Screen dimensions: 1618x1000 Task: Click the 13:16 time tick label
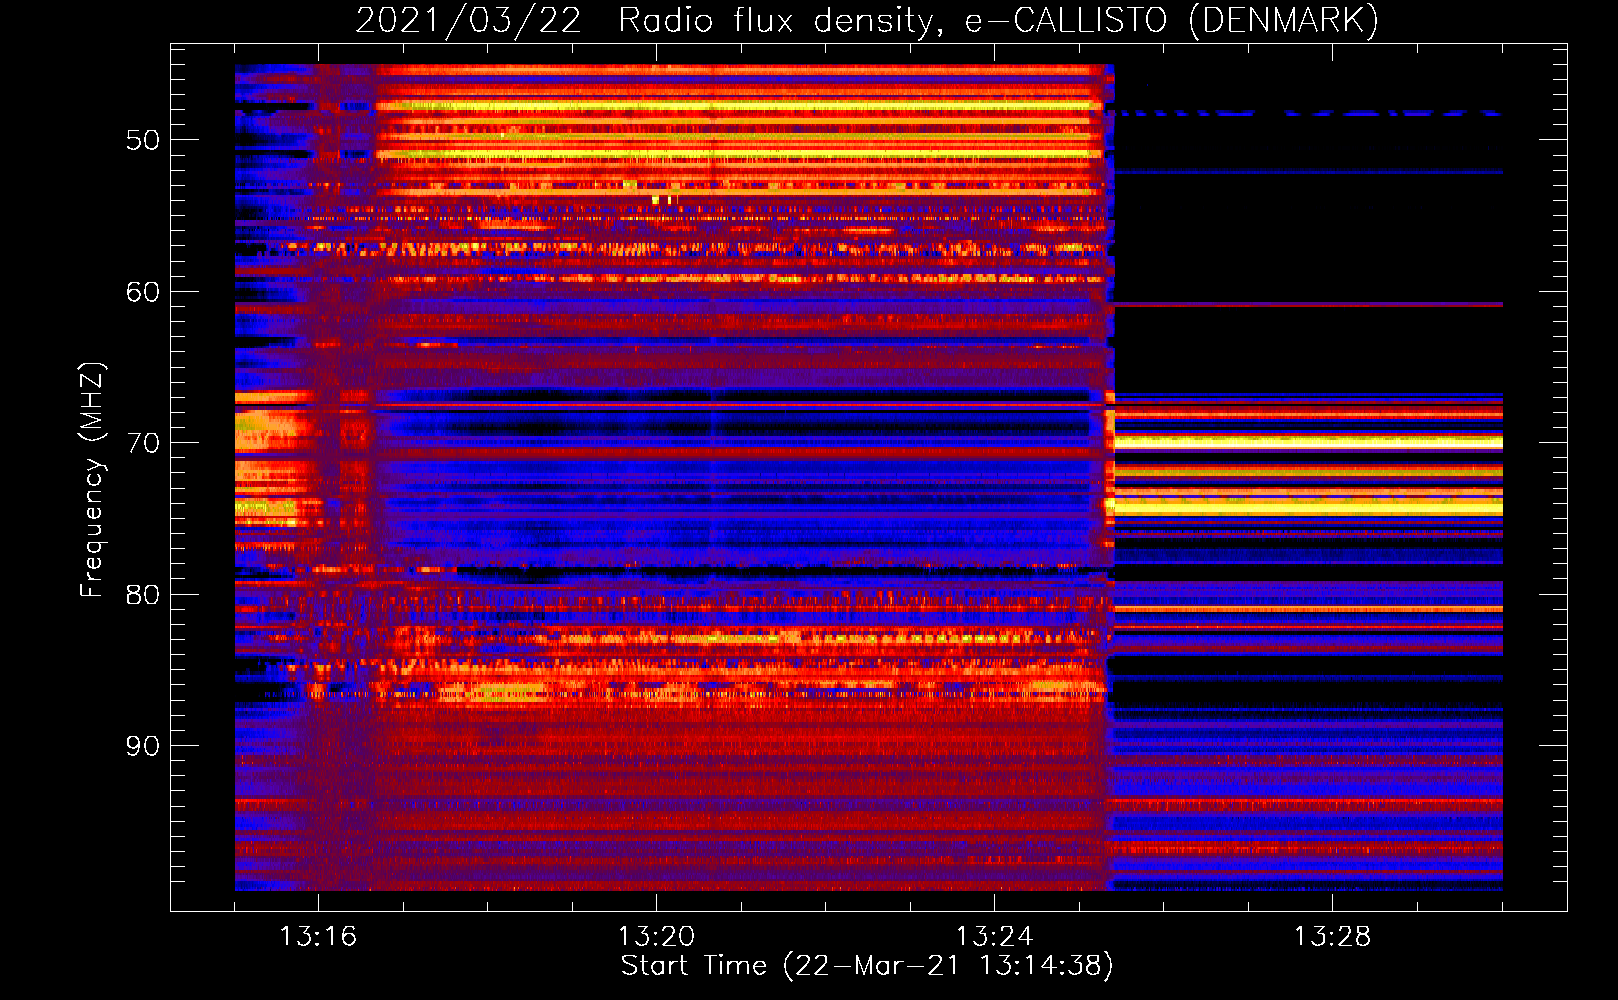[318, 936]
